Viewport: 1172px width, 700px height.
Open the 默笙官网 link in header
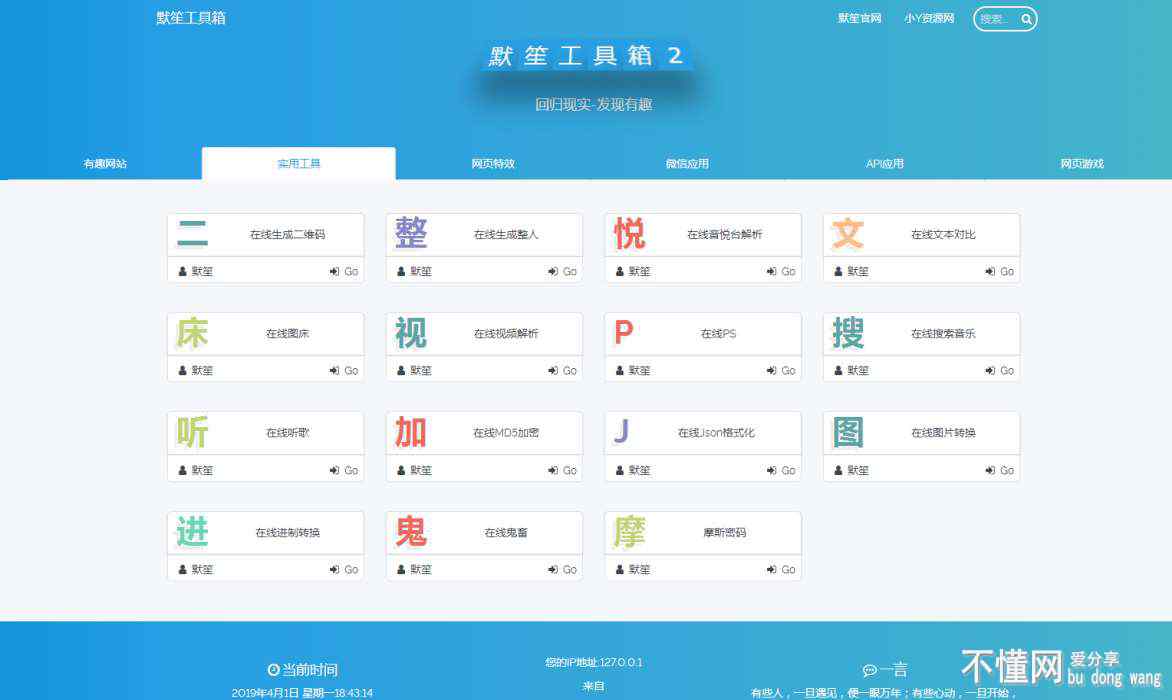point(860,19)
